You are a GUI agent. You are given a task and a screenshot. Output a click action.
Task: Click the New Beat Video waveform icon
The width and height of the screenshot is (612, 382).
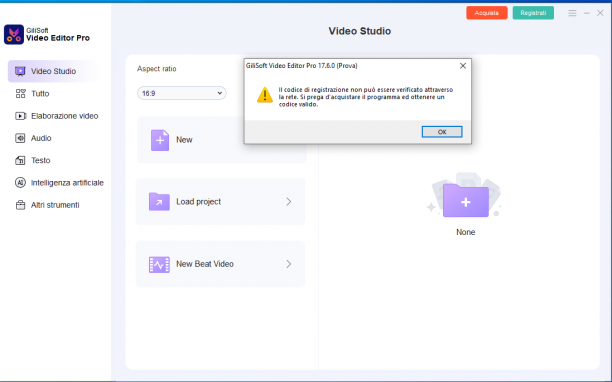click(x=159, y=264)
